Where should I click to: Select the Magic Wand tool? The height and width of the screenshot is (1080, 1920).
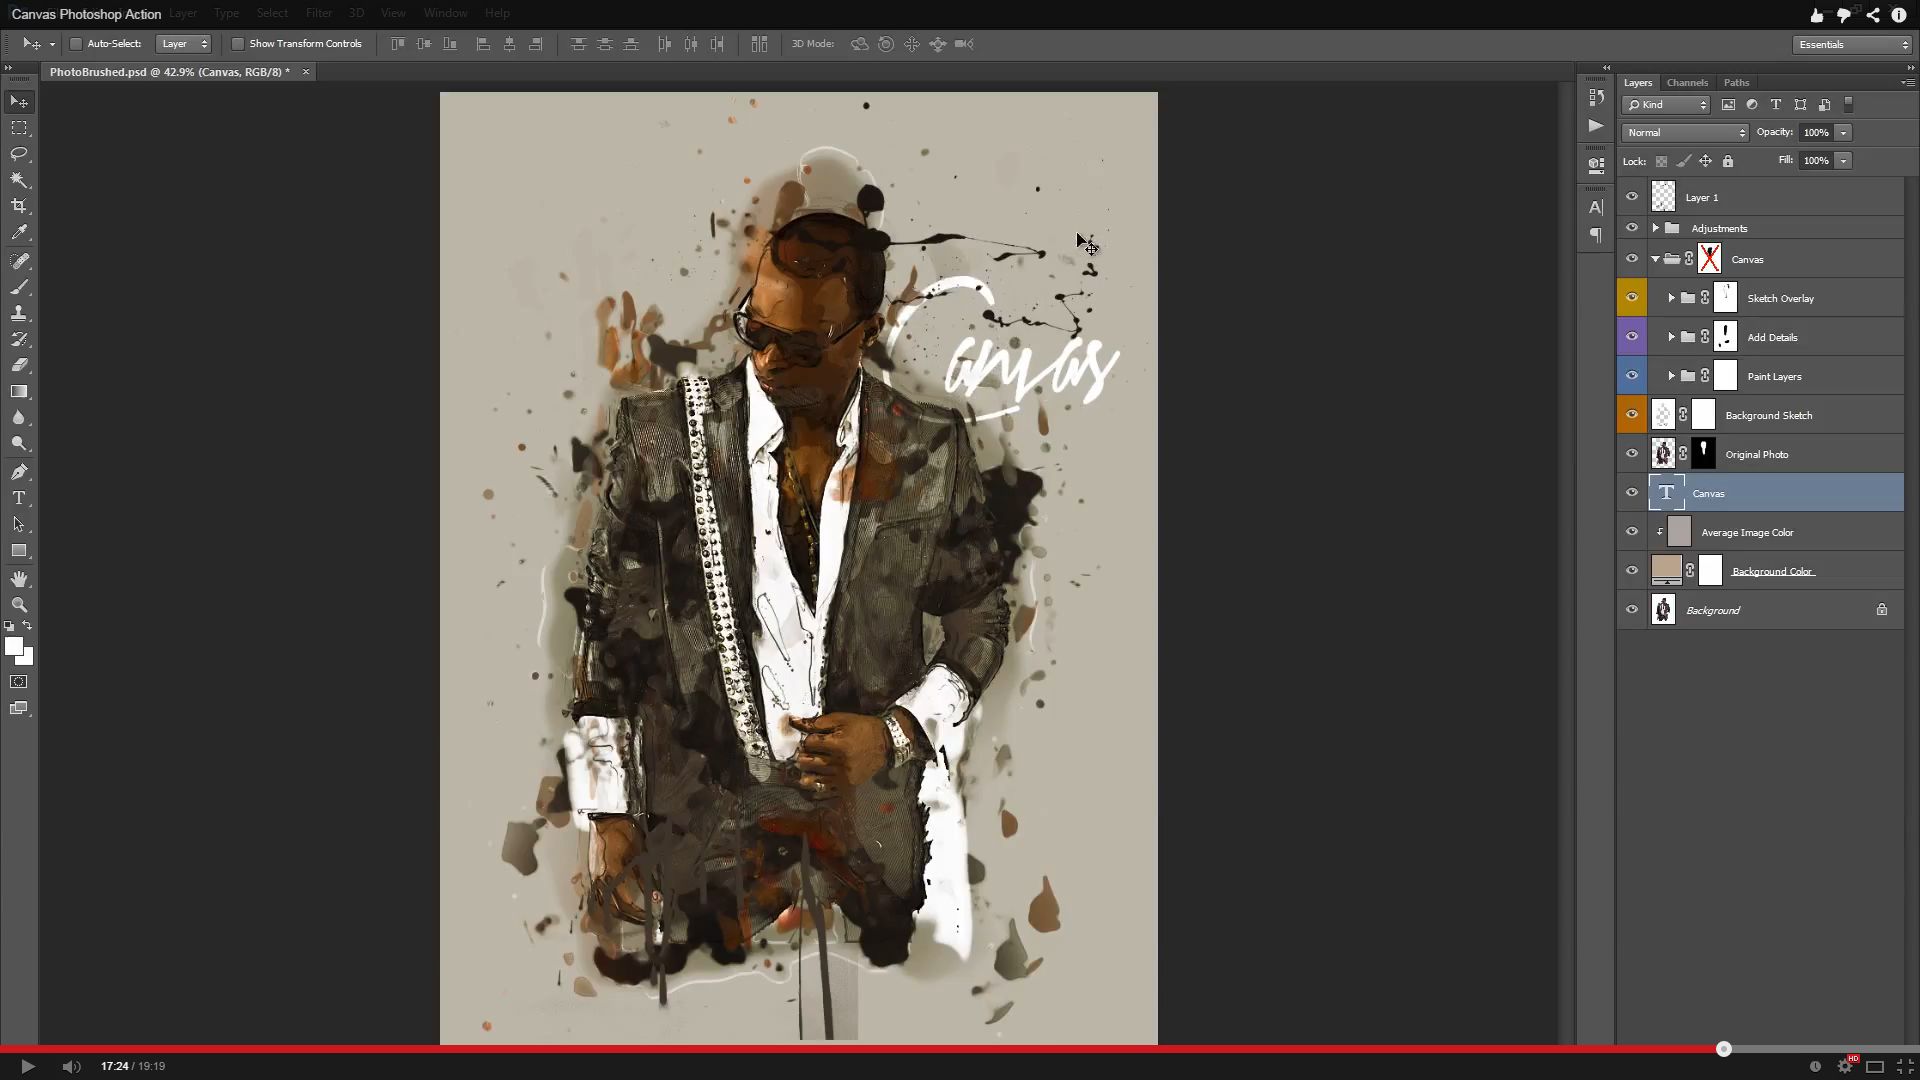[x=20, y=181]
